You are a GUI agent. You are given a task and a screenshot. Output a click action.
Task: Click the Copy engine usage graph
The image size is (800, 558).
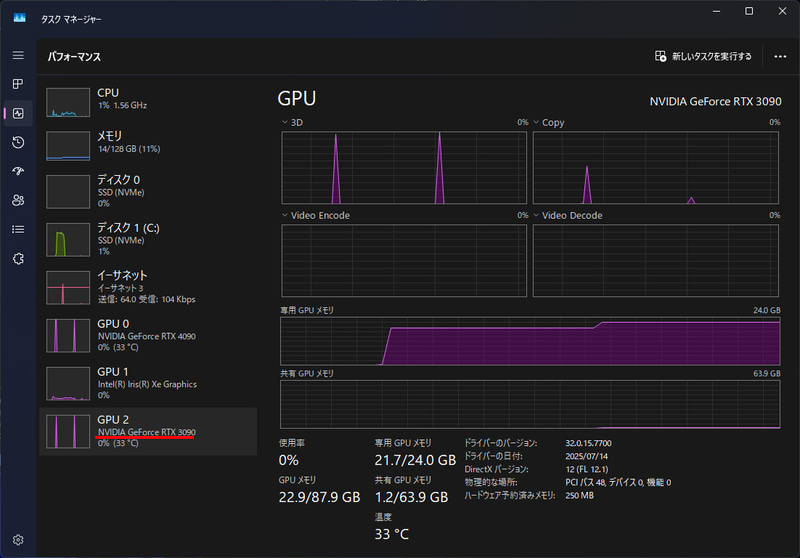(656, 168)
